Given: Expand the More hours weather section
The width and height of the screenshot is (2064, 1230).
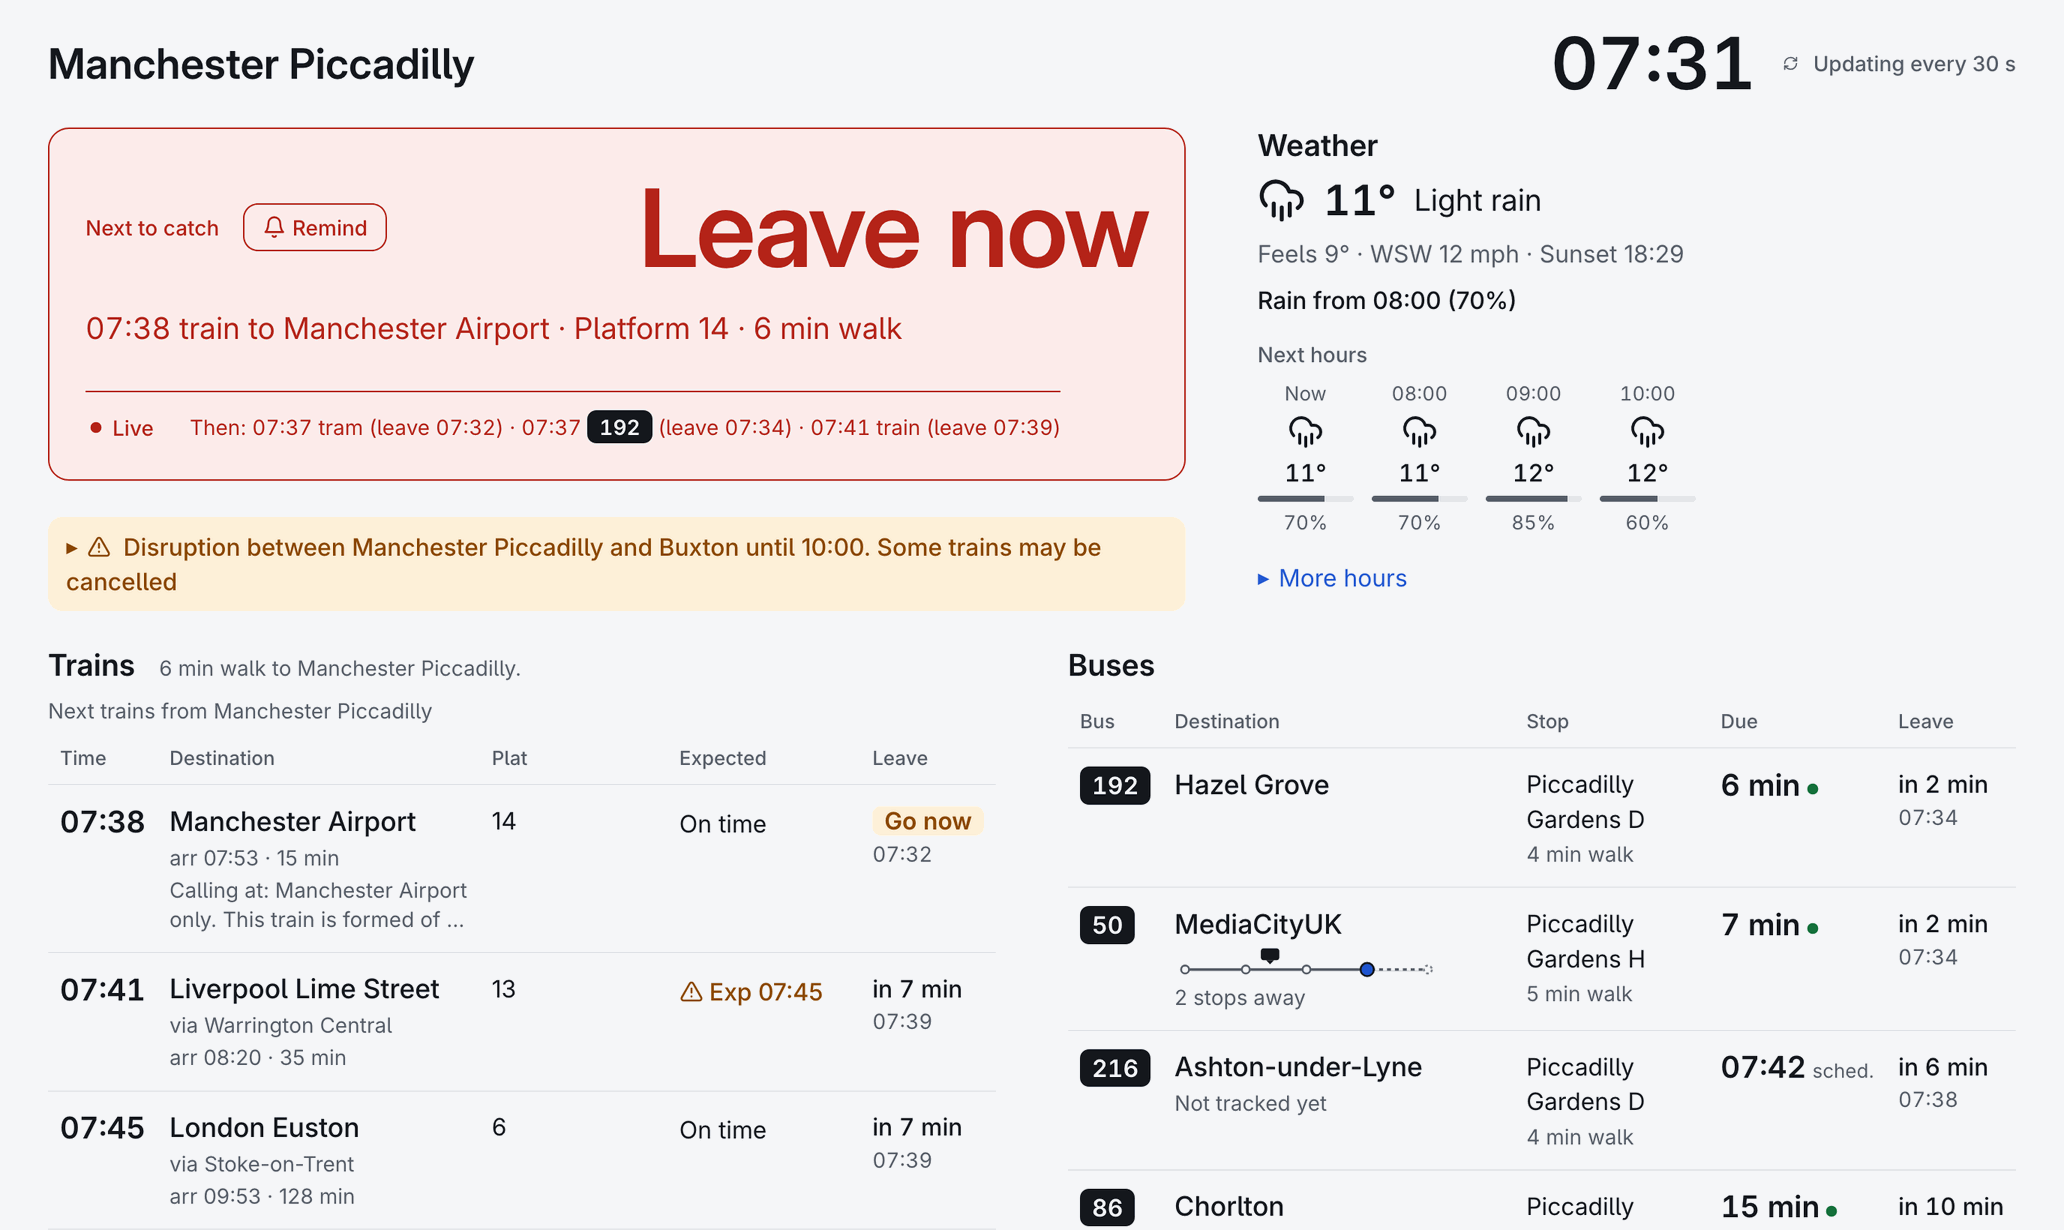Looking at the screenshot, I should (x=1332, y=578).
